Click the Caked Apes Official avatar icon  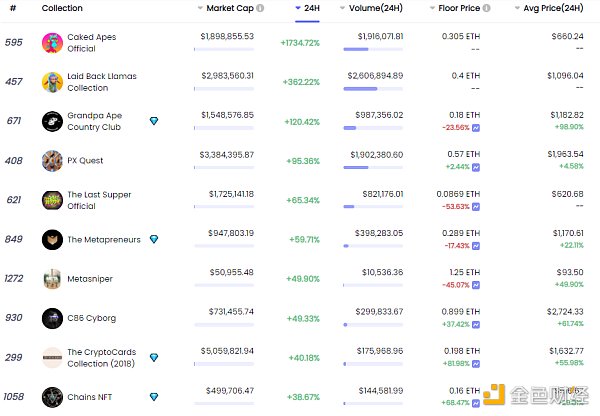pos(53,42)
